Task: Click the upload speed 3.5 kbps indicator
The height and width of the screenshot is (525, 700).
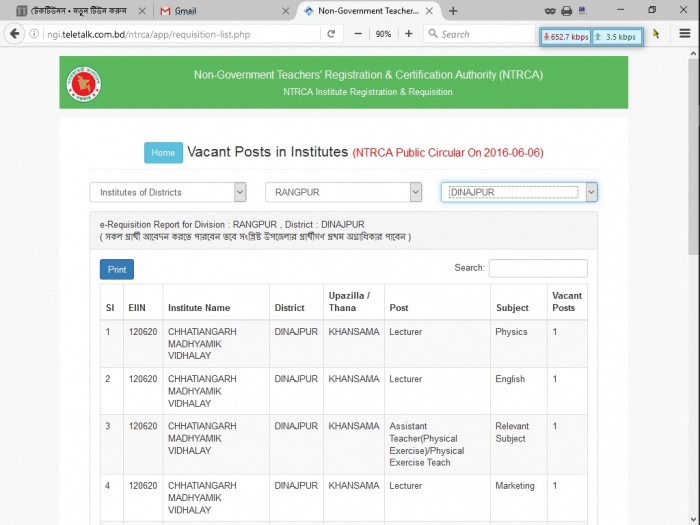Action: click(x=617, y=37)
